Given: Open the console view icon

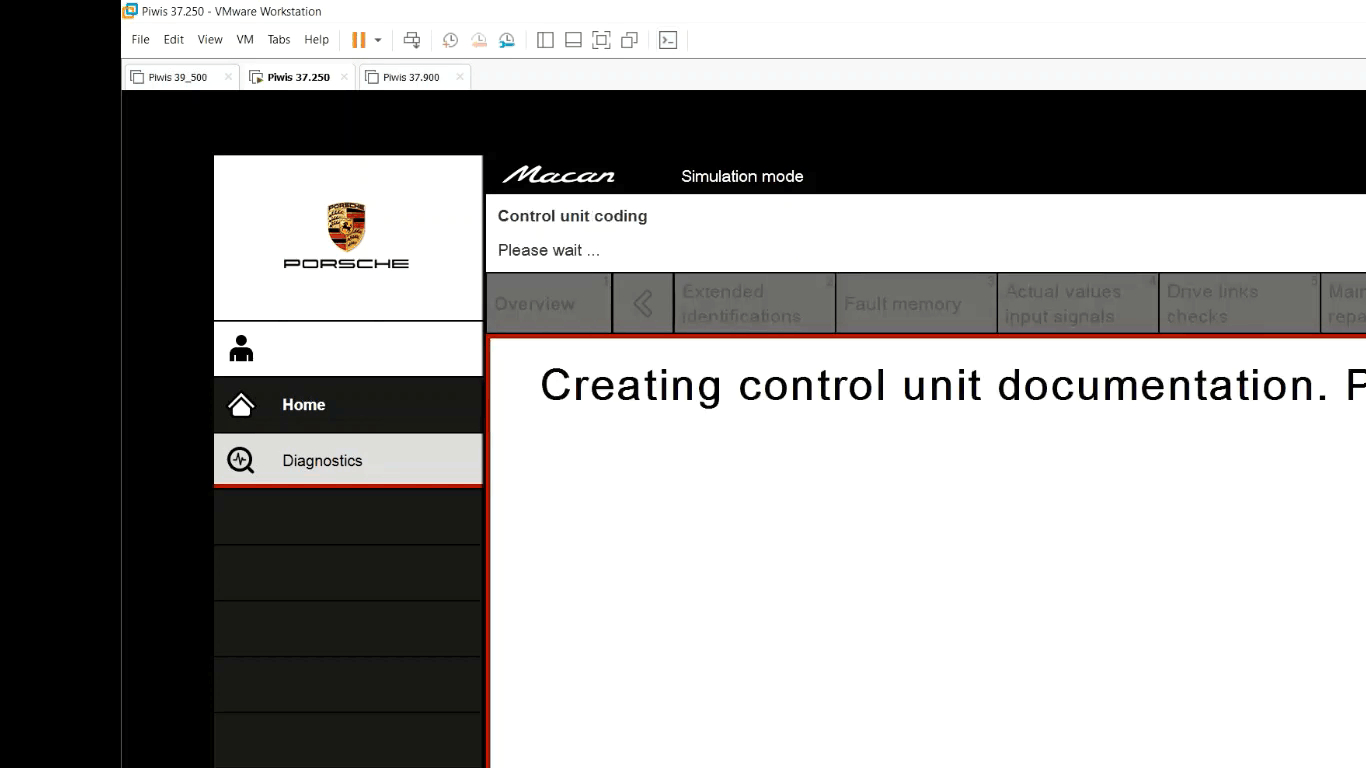Looking at the screenshot, I should 668,40.
